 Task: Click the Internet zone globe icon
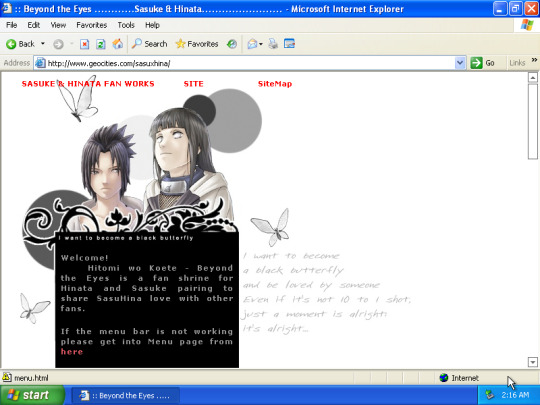(444, 378)
